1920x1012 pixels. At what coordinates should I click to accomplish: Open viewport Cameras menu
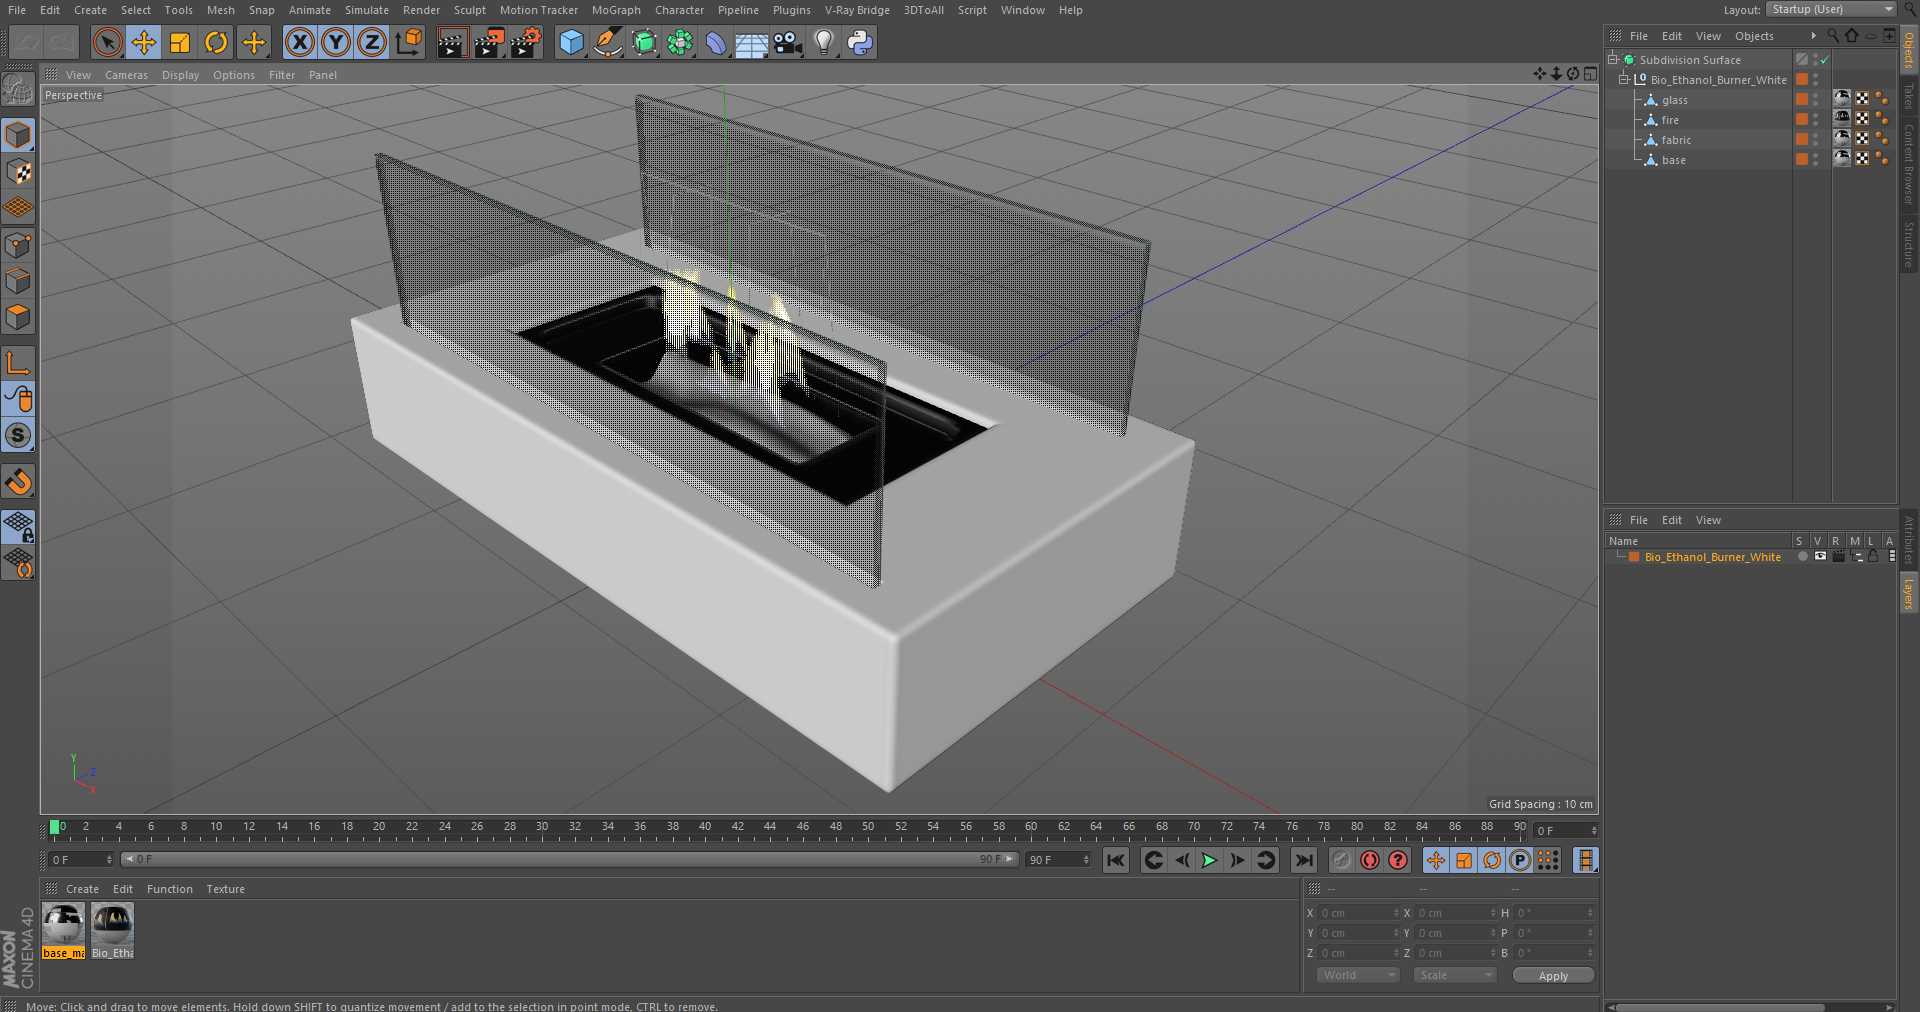pos(126,75)
